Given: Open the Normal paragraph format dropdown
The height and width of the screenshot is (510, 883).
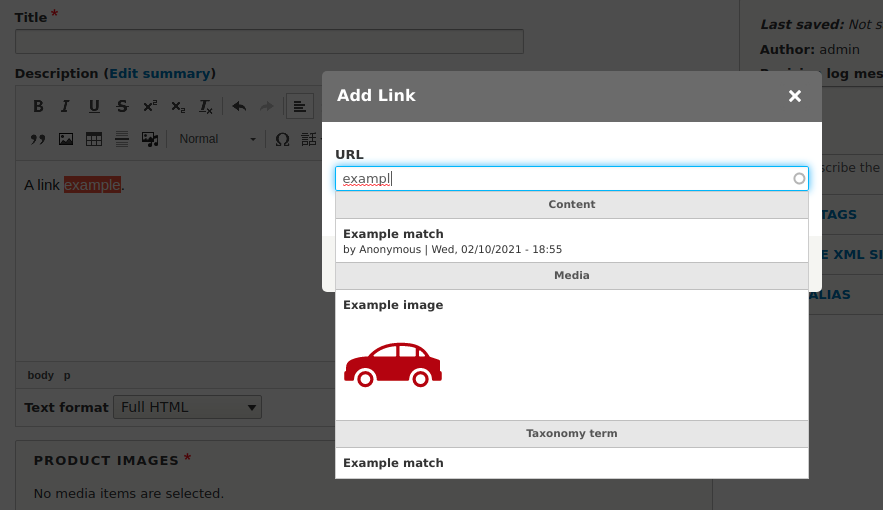Looking at the screenshot, I should (217, 139).
